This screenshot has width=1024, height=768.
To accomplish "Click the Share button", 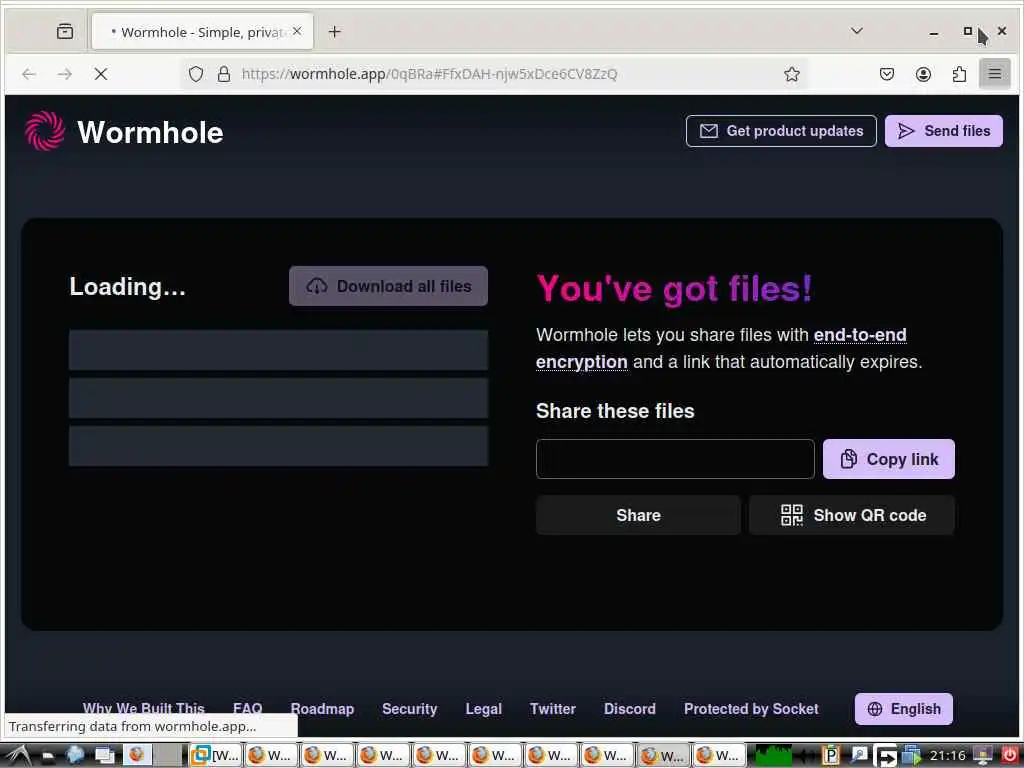I will coord(638,515).
